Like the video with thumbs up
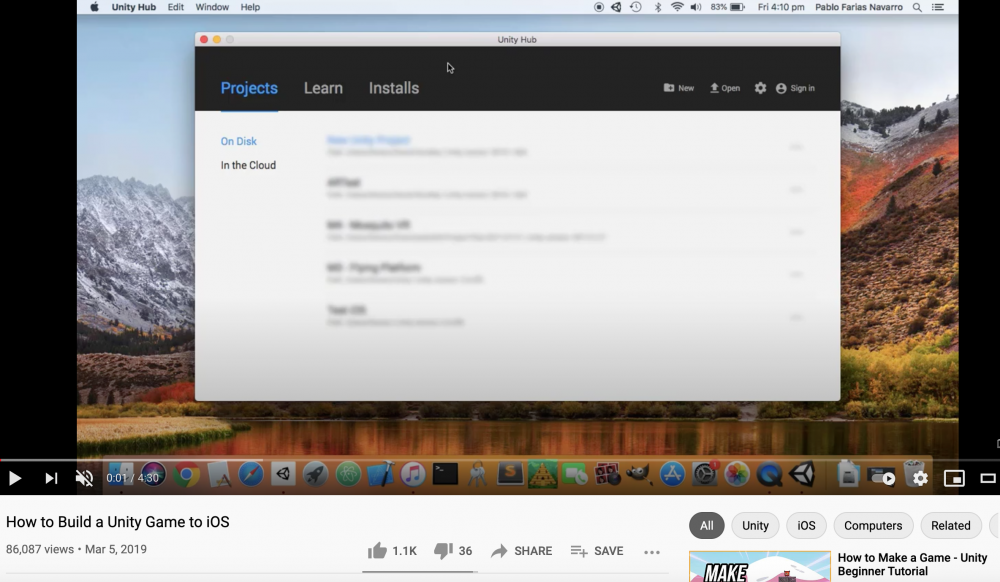This screenshot has width=1000, height=582. [x=378, y=550]
